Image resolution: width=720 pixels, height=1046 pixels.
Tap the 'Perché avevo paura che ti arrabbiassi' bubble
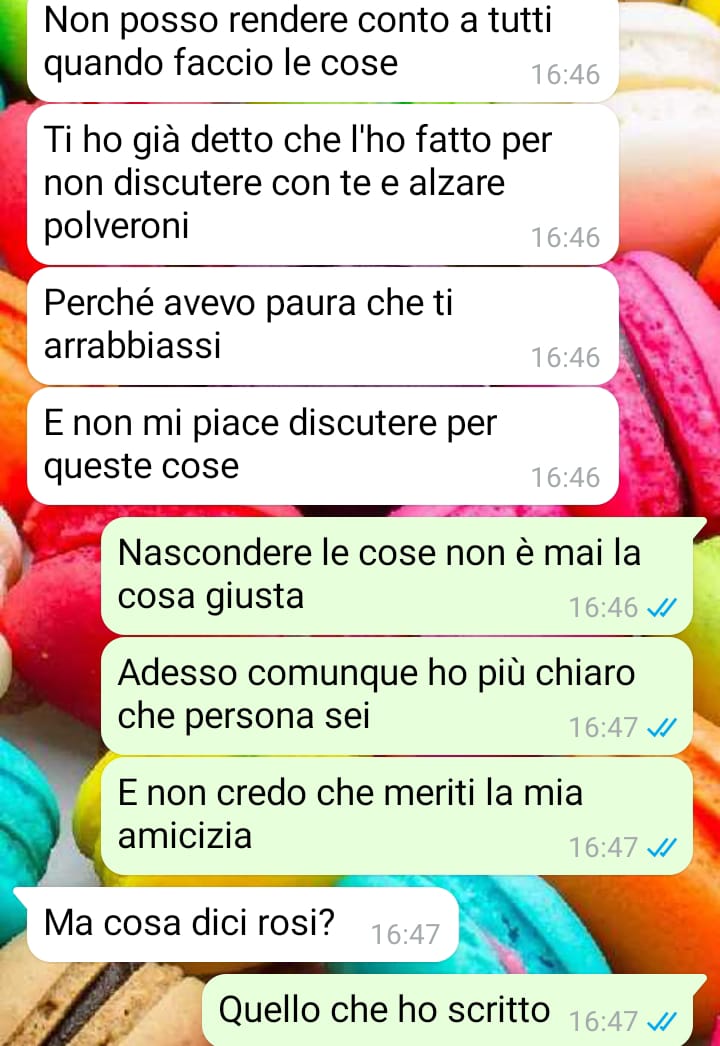point(322,326)
